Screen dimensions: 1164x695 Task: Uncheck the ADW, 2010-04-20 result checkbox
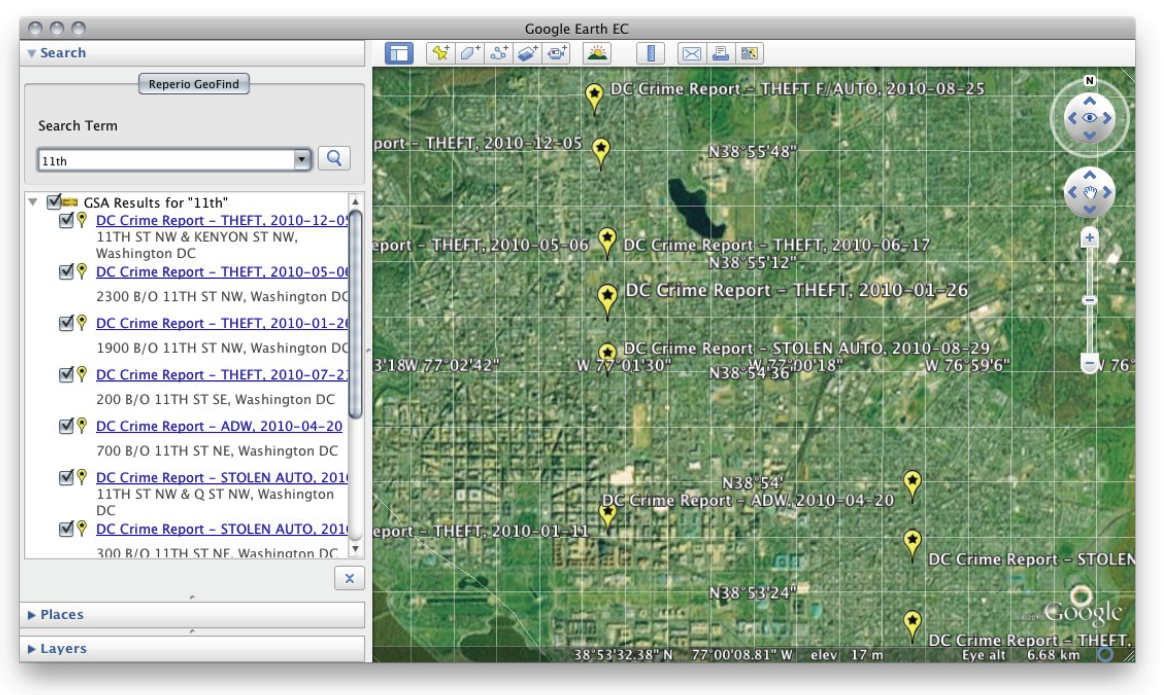(66, 426)
